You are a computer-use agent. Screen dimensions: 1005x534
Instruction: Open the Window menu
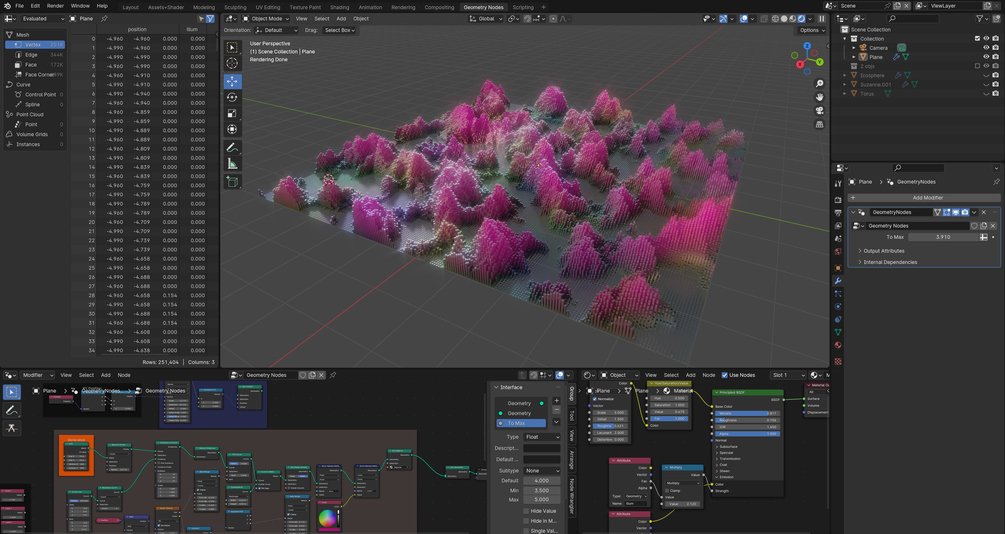80,6
